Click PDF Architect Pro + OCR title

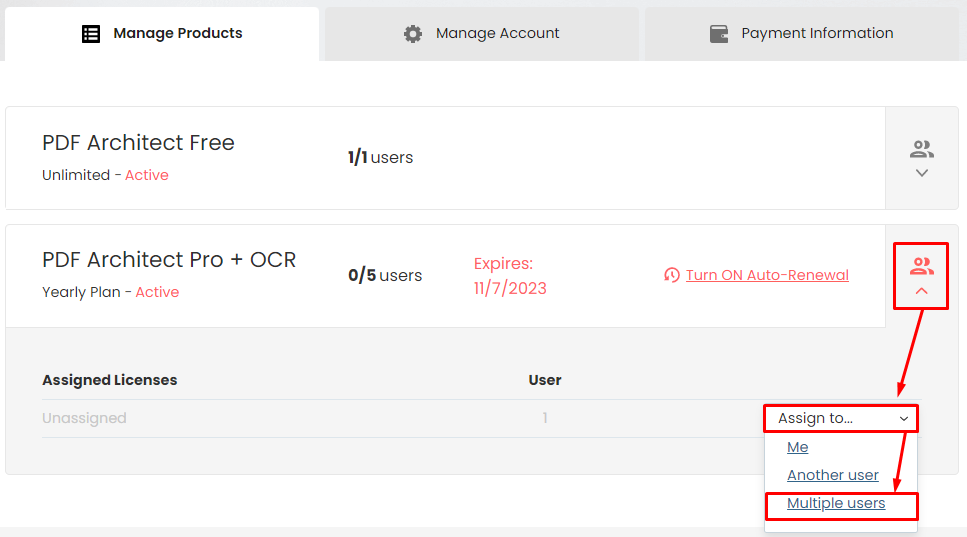(169, 260)
